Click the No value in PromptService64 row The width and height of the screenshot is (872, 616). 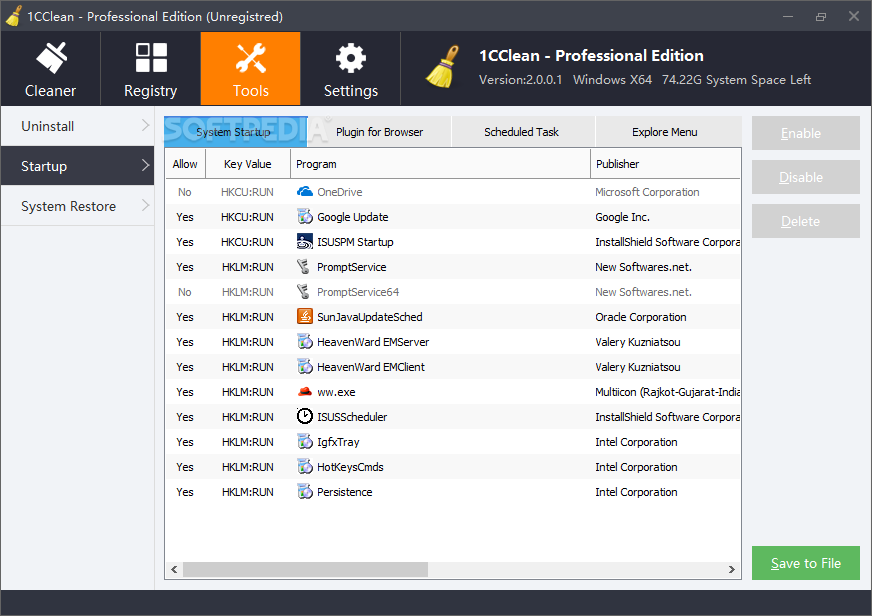[185, 292]
